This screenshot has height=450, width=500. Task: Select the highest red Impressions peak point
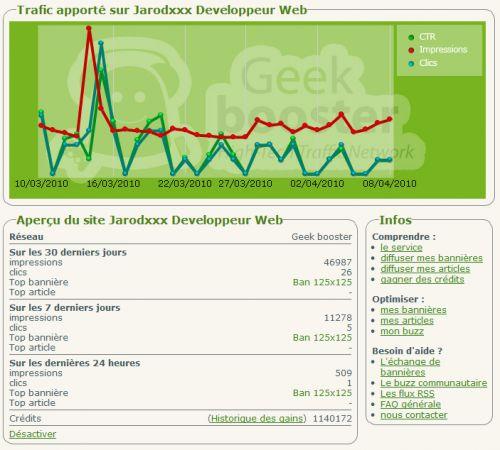[x=89, y=28]
